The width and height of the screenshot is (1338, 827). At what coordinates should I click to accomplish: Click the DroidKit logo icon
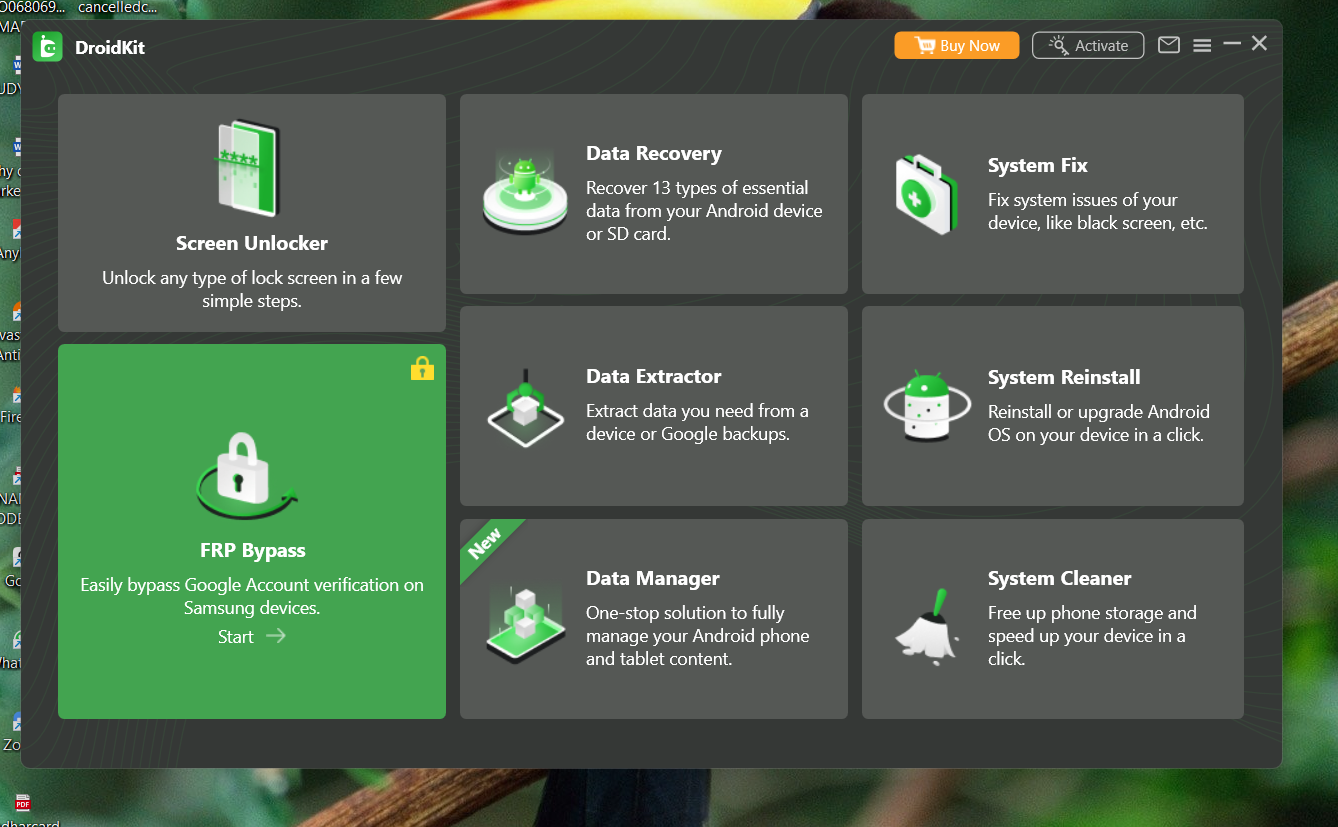pyautogui.click(x=48, y=46)
